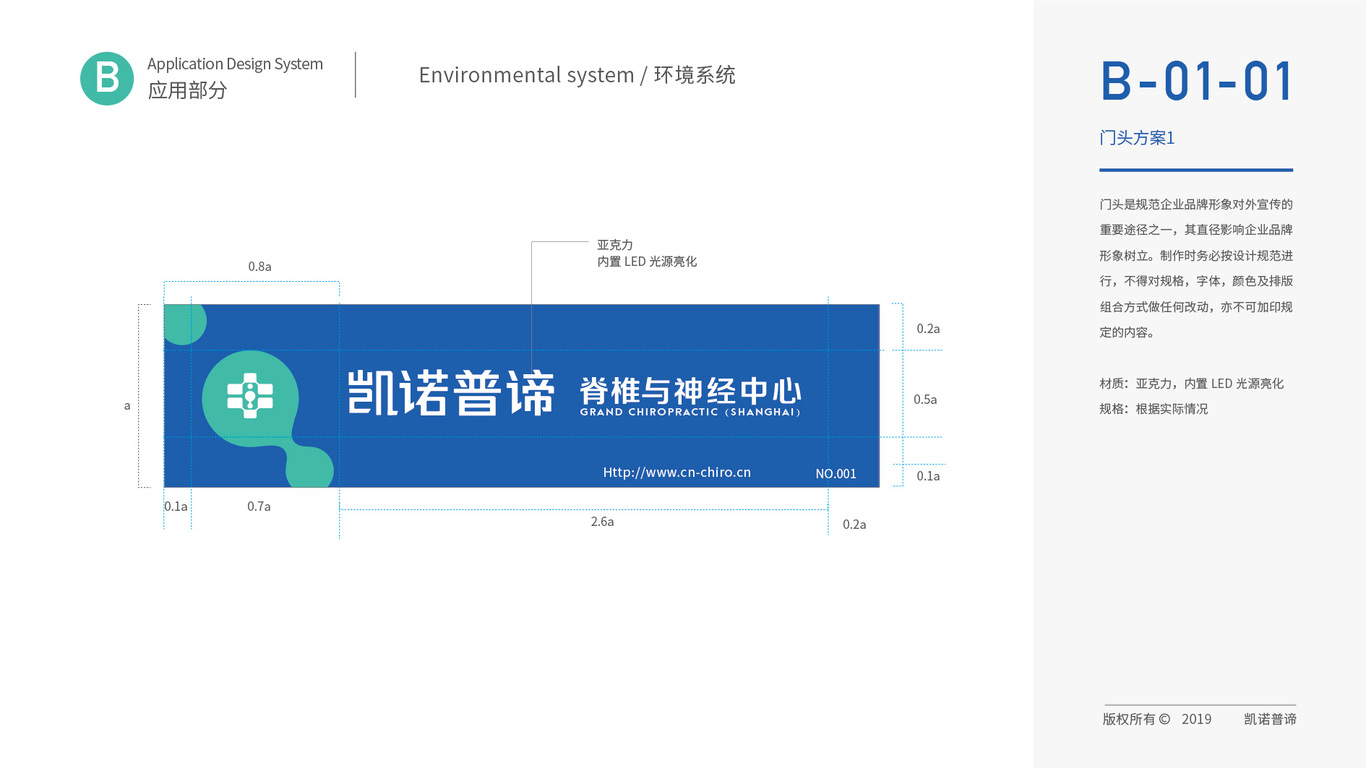Click the '材质：亚克力，内置 LED 光源亮化' line
The image size is (1366, 768).
pos(1191,384)
